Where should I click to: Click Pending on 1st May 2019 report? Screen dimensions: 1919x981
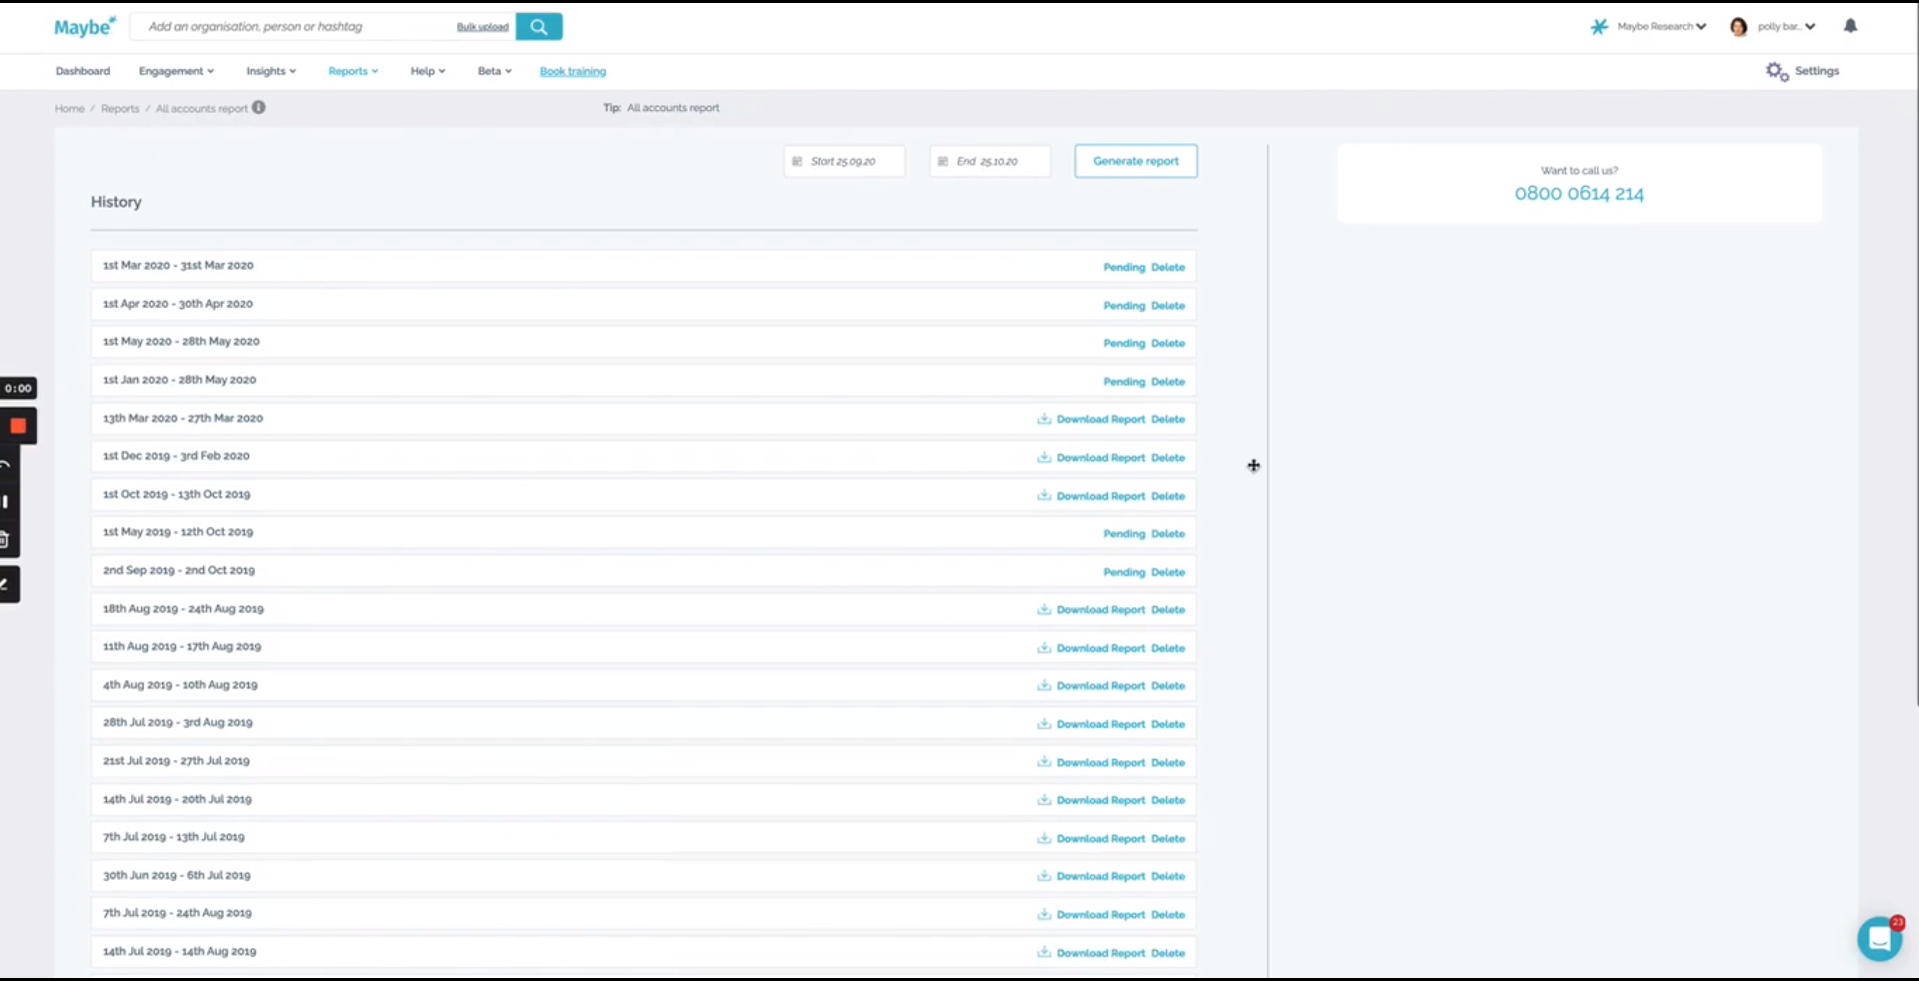click(1124, 534)
